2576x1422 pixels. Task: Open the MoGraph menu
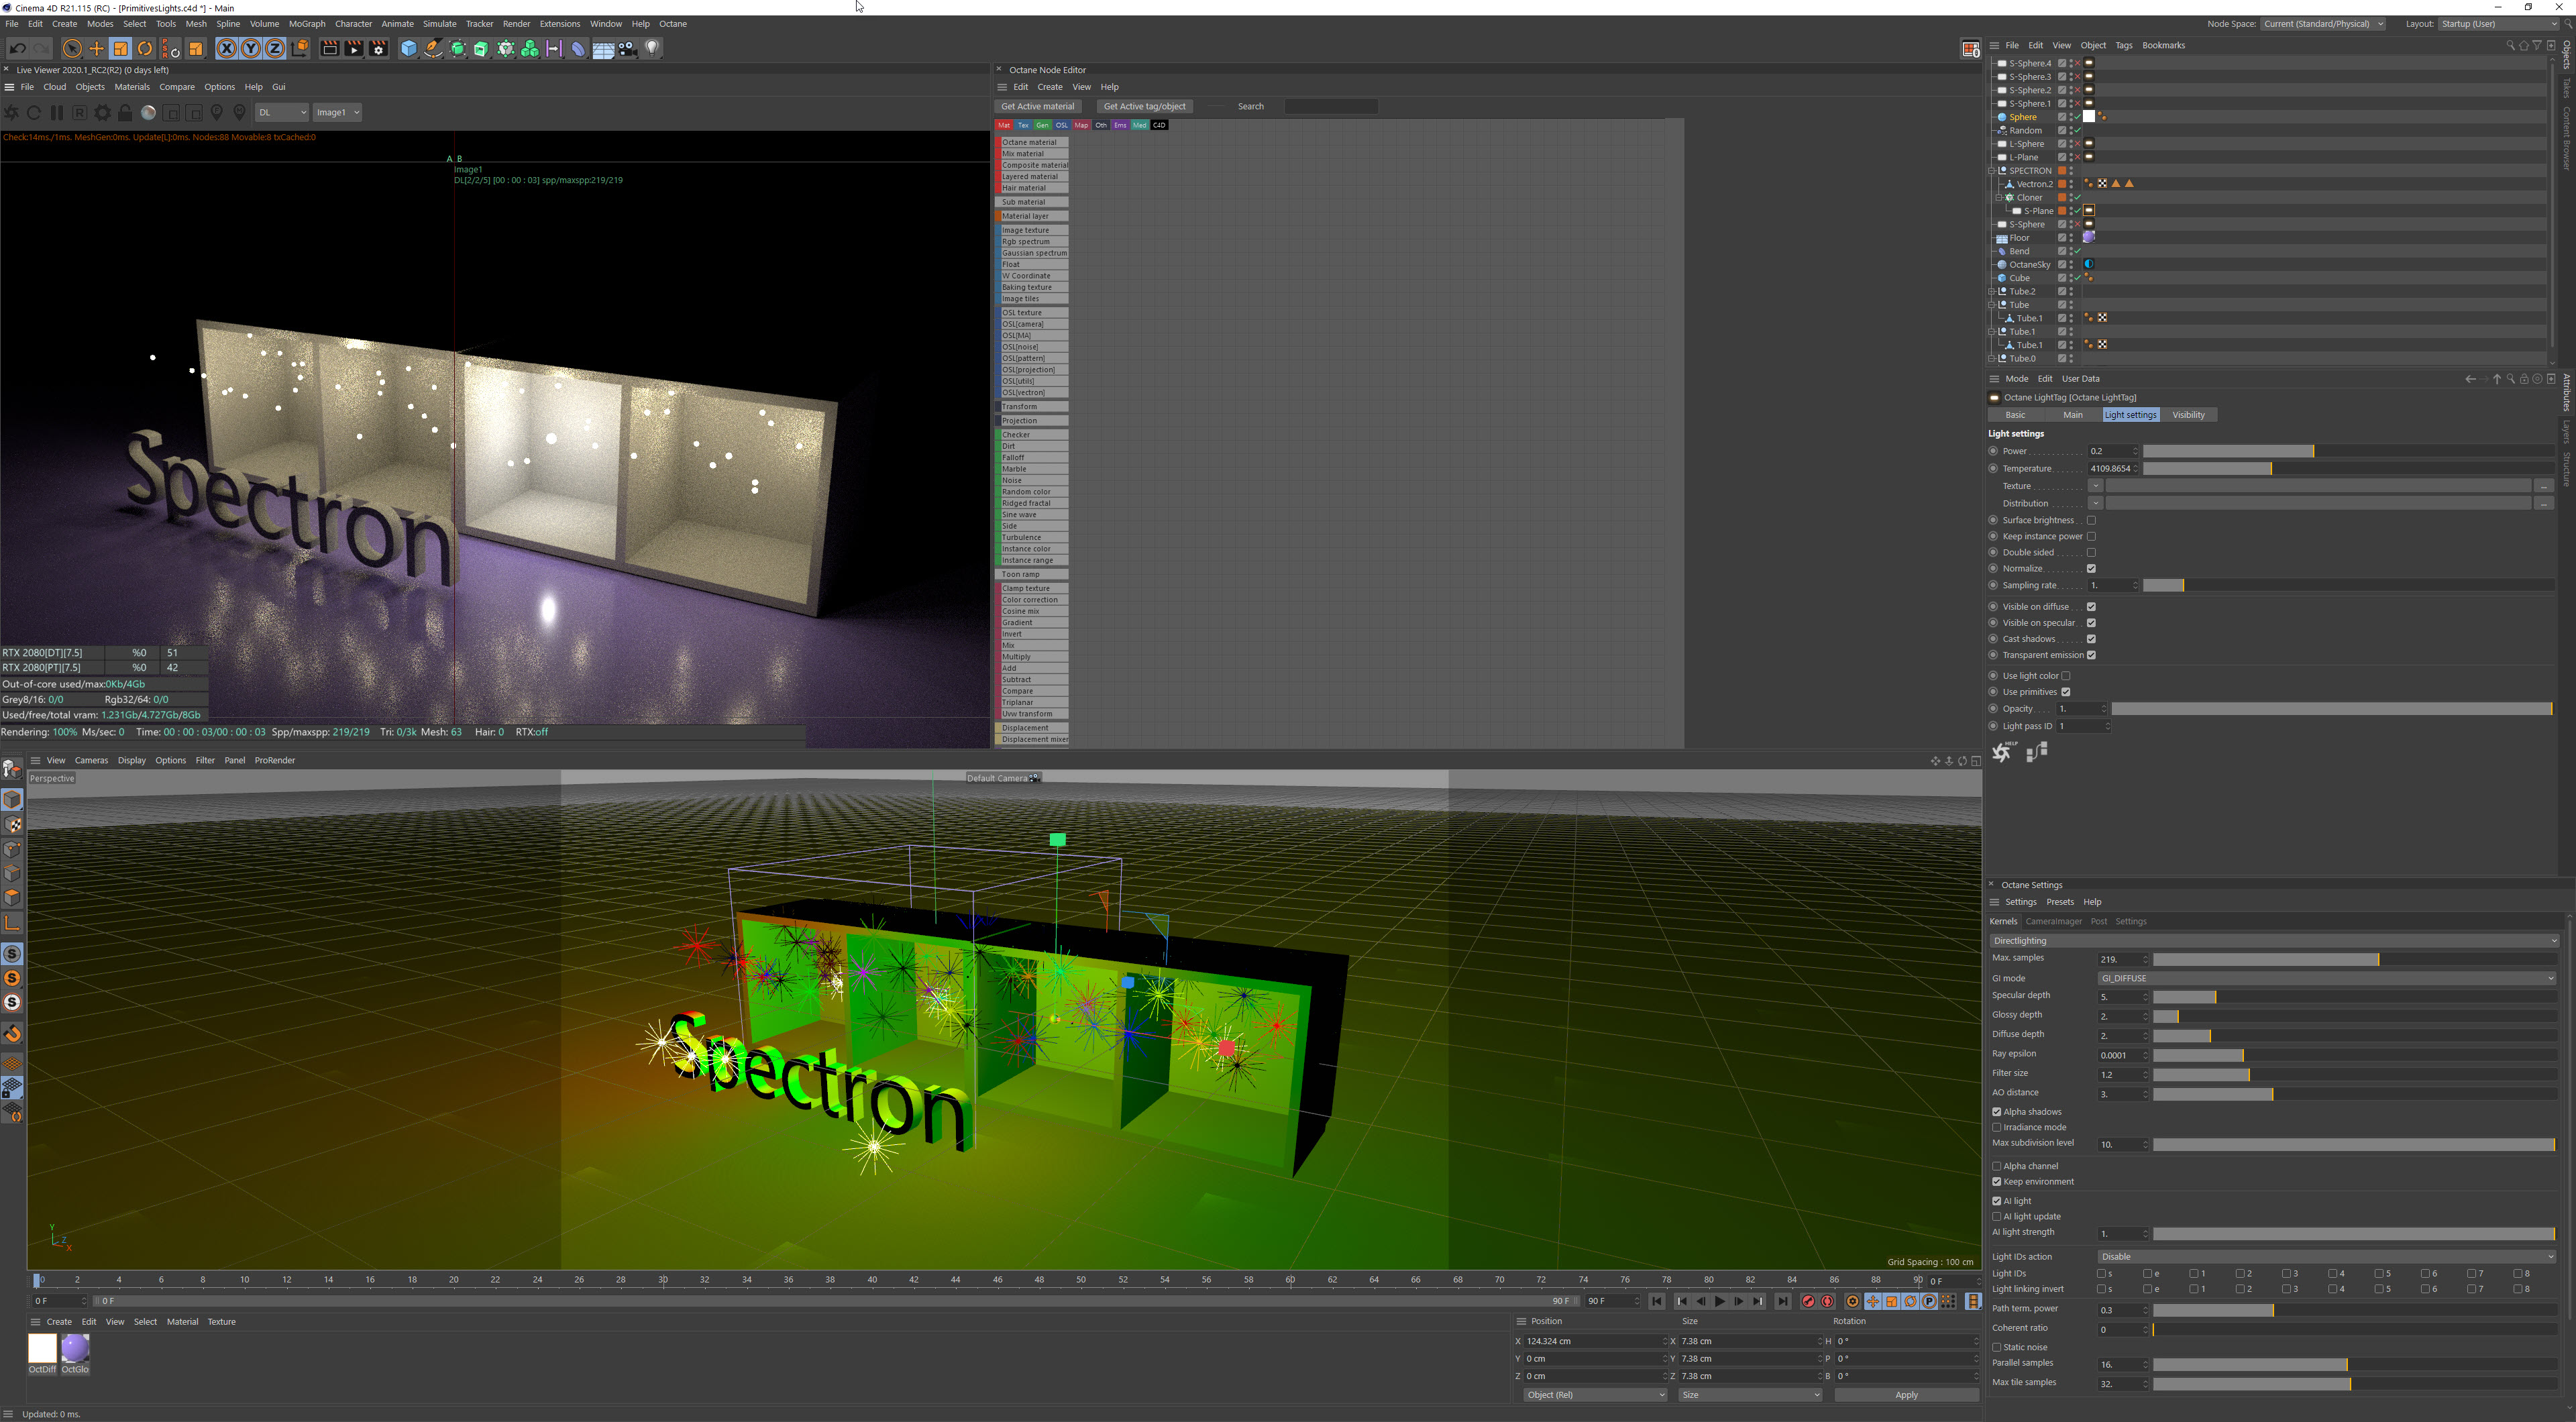click(307, 23)
